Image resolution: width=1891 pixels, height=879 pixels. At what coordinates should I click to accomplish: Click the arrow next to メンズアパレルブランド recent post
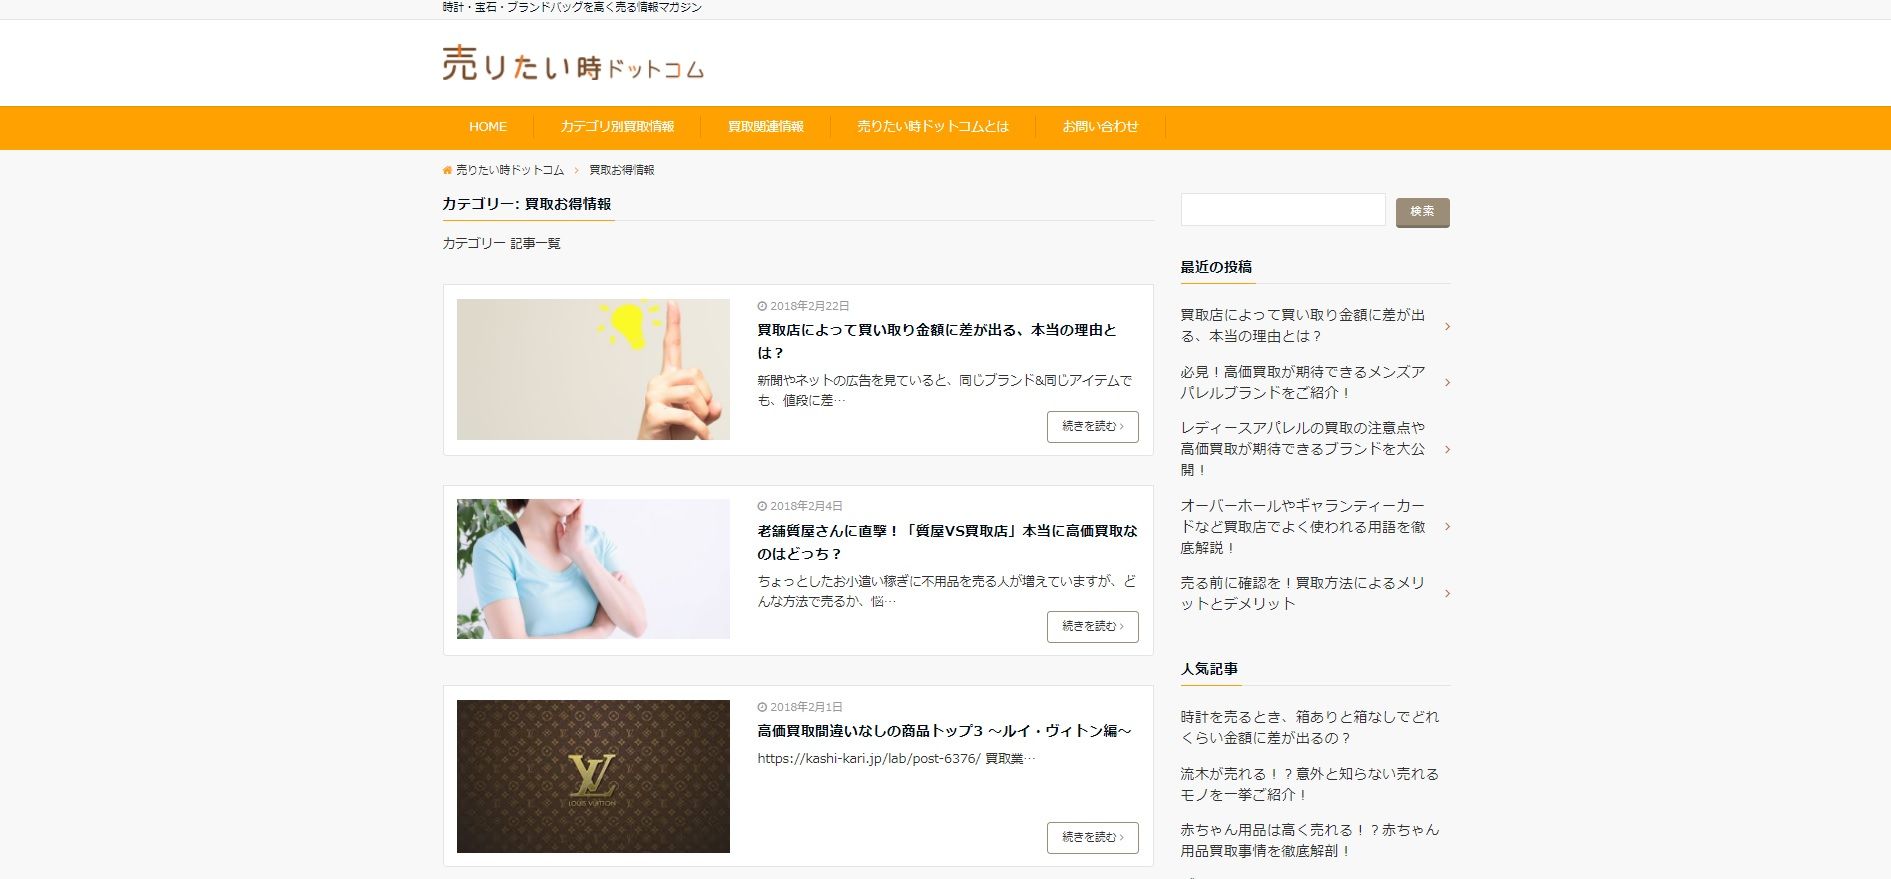coord(1447,382)
